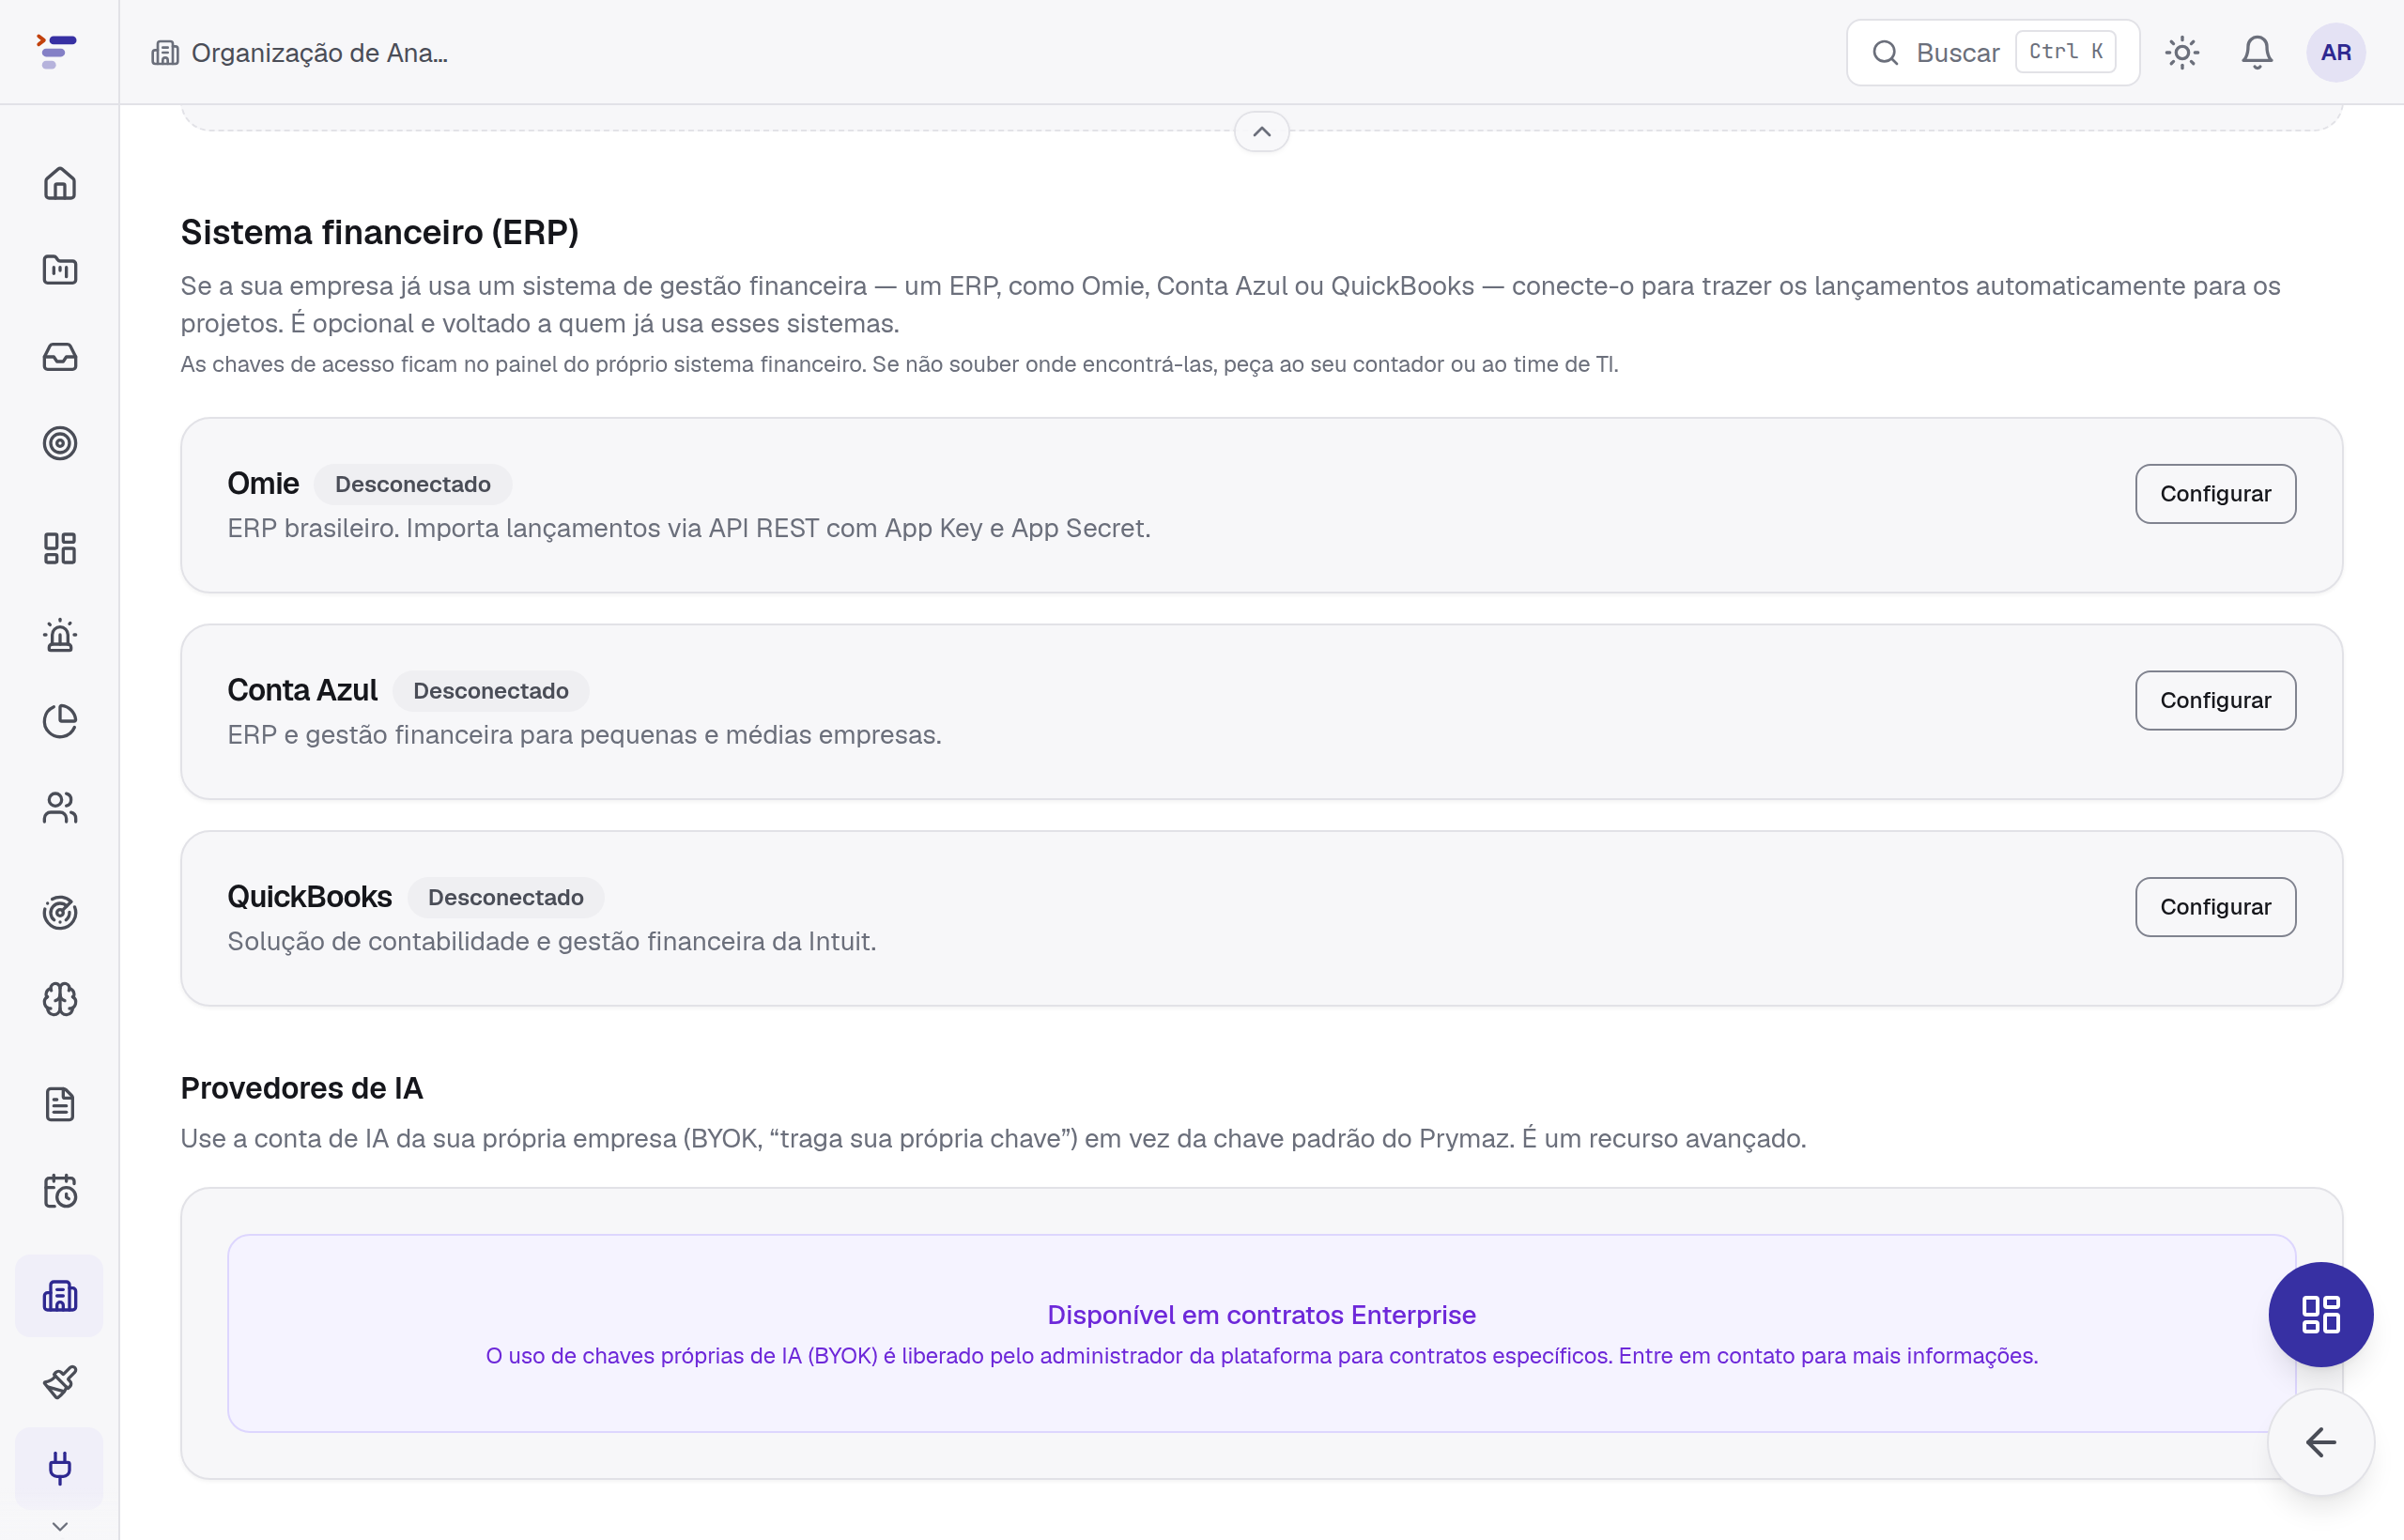Open the target goals icon in sidebar
Image resolution: width=2404 pixels, height=1540 pixels.
click(60, 443)
